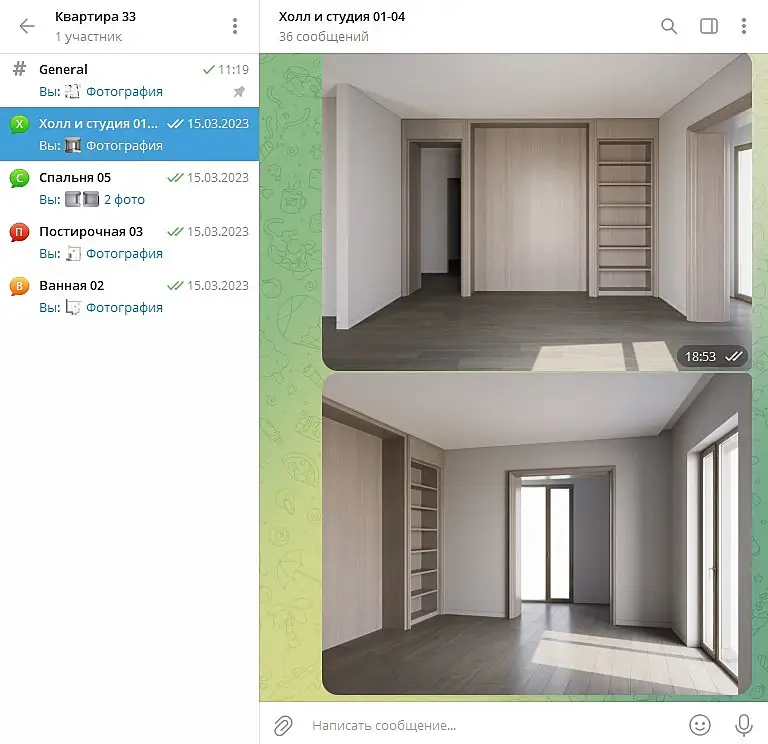Screen dimensions: 768x744
Task: Click green Х icon of Холл и студия
Action: 19,124
